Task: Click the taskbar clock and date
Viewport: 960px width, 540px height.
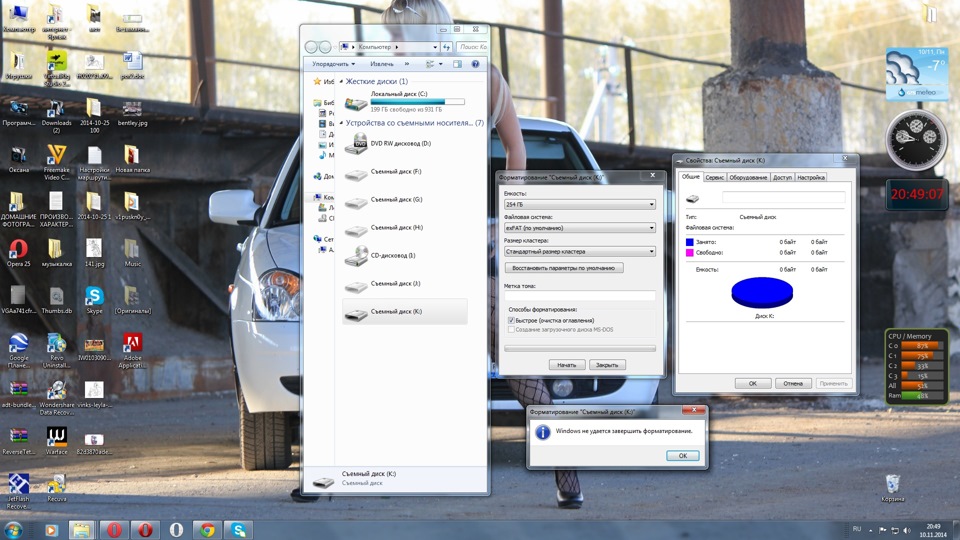Action: click(x=933, y=530)
